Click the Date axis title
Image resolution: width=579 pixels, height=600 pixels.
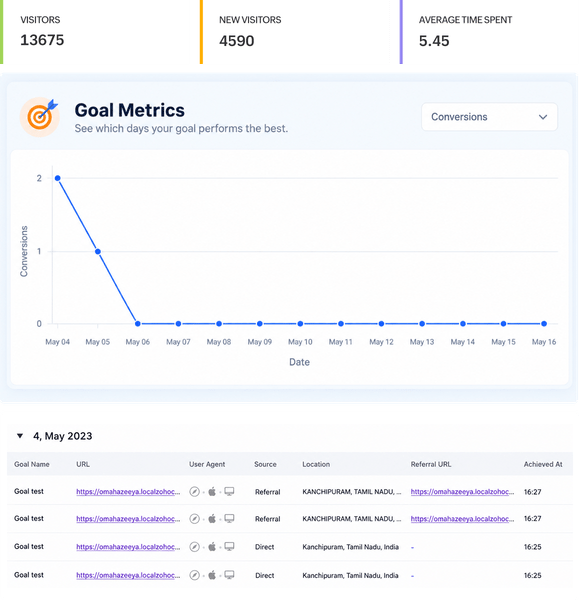299,362
